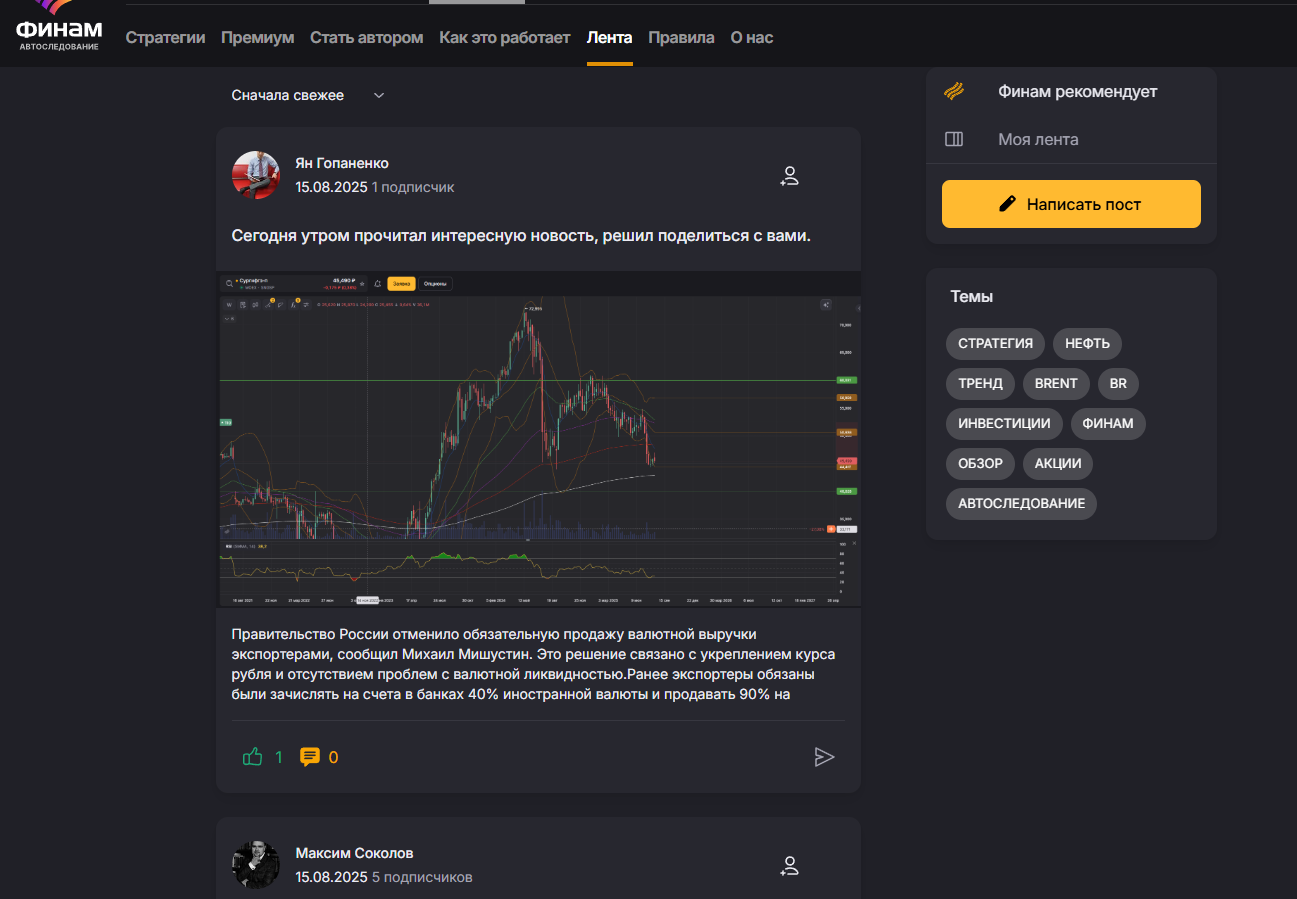Filter by the ОБЗОР topic tag
This screenshot has width=1297, height=899.
click(980, 464)
